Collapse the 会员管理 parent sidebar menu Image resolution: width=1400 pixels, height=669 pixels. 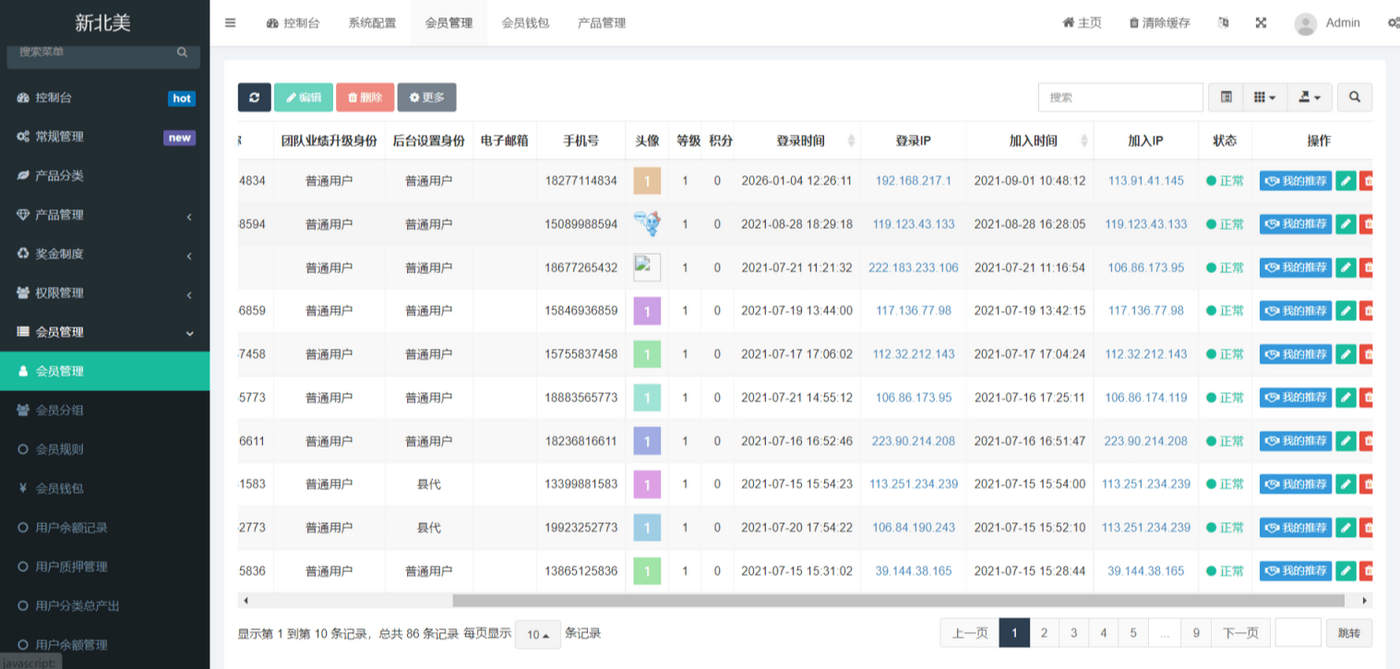pyautogui.click(x=105, y=332)
